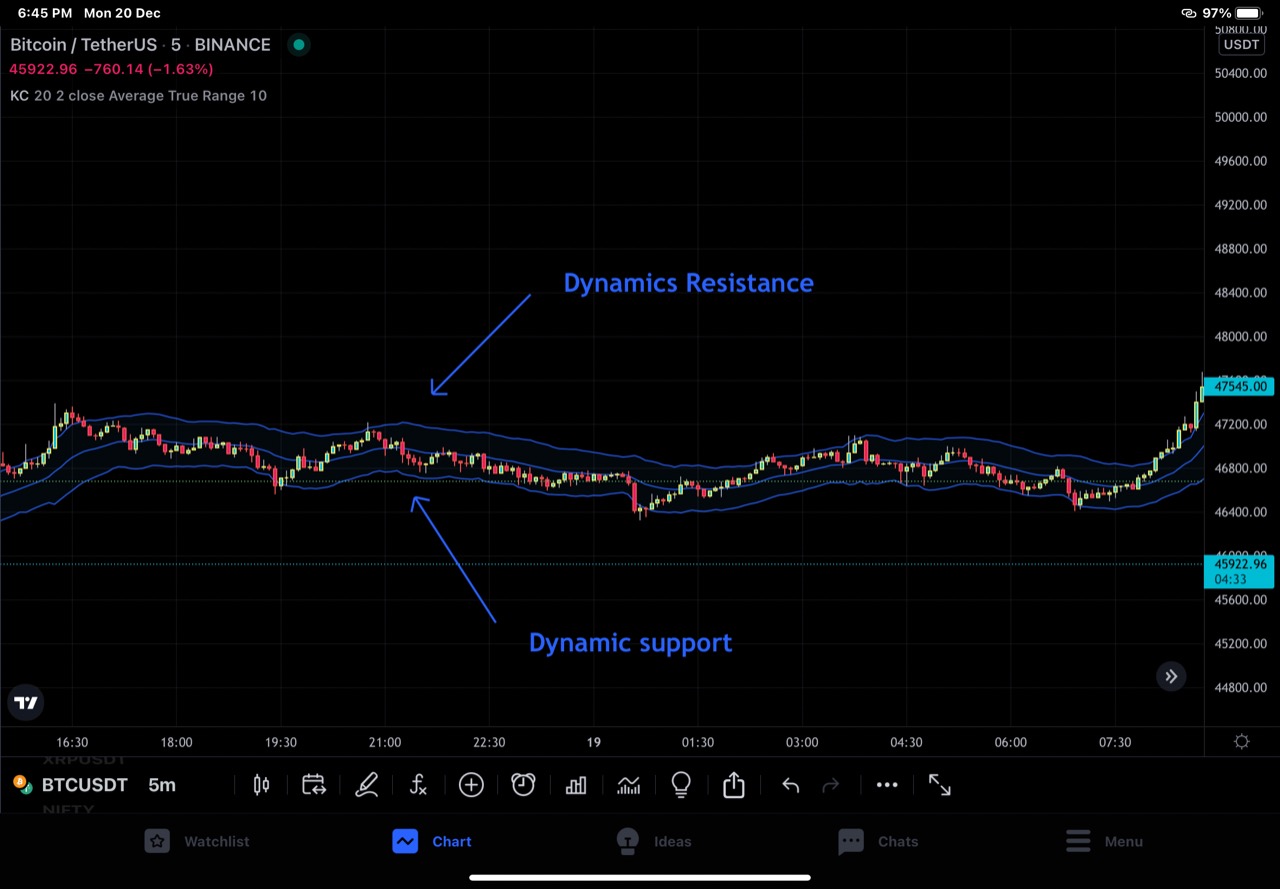Tap the circled plus add icon
Viewport: 1280px width, 889px height.
[x=471, y=785]
